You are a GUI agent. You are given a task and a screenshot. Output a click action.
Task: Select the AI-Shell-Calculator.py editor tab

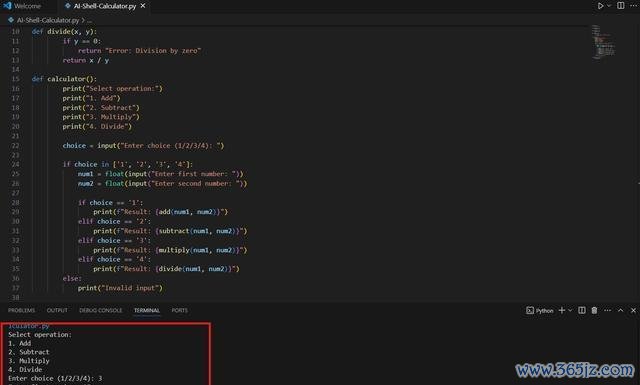[x=104, y=6]
